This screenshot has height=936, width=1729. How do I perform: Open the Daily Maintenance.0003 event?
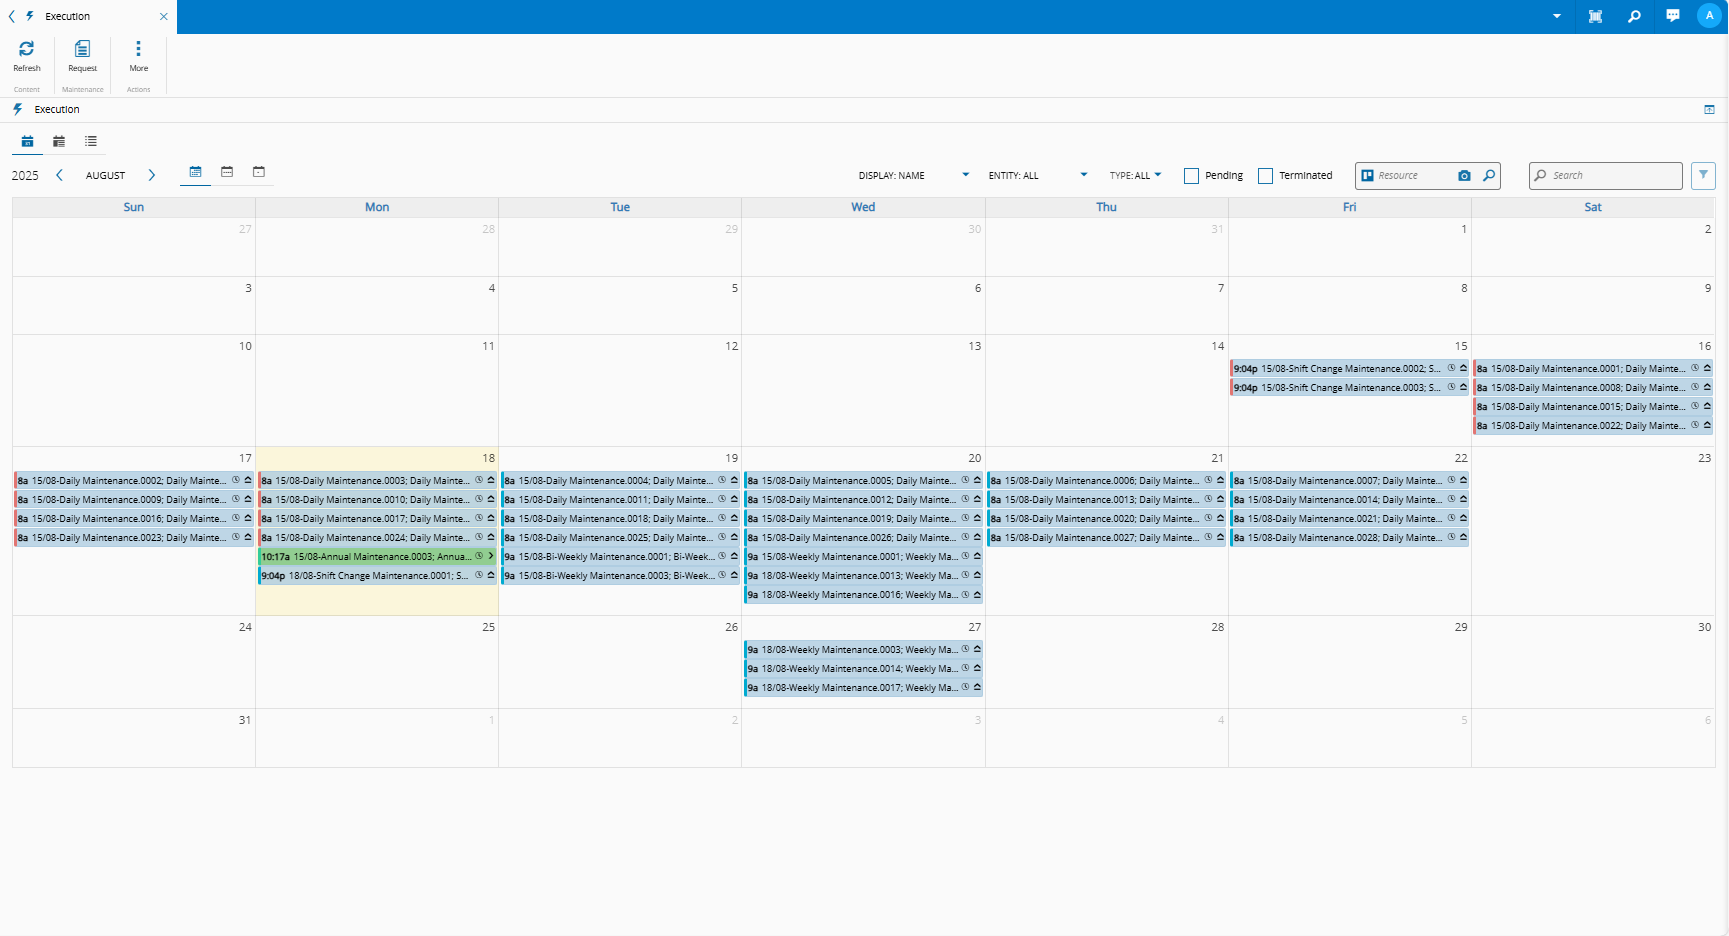click(x=377, y=481)
